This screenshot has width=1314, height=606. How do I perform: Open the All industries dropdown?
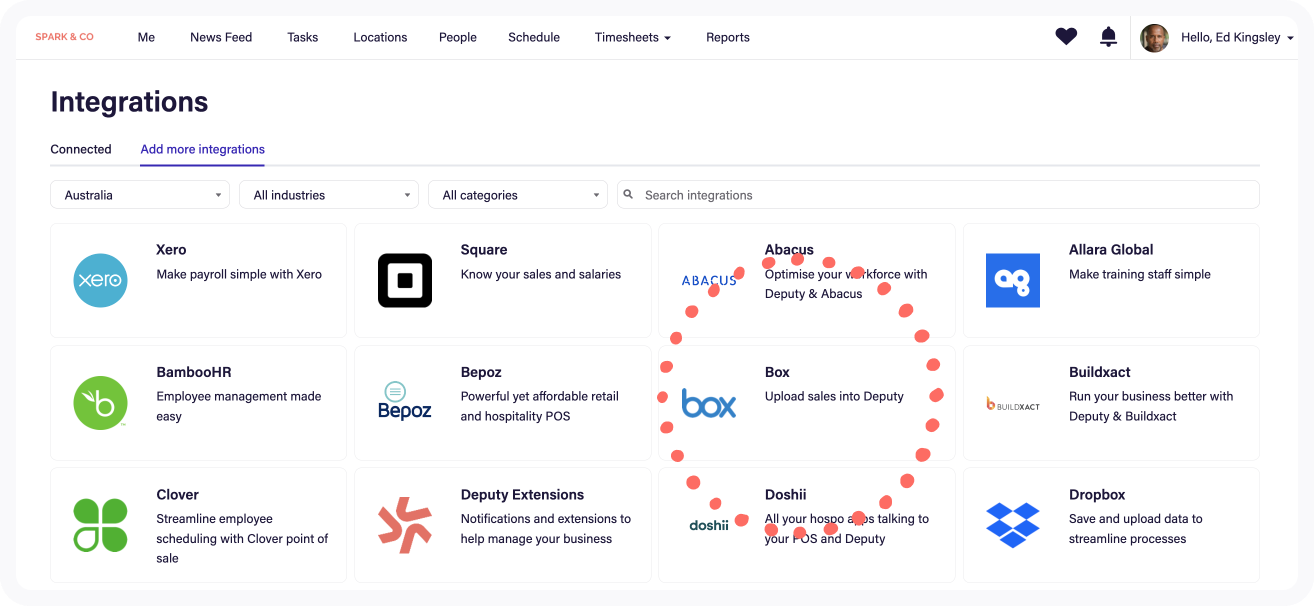click(x=329, y=195)
